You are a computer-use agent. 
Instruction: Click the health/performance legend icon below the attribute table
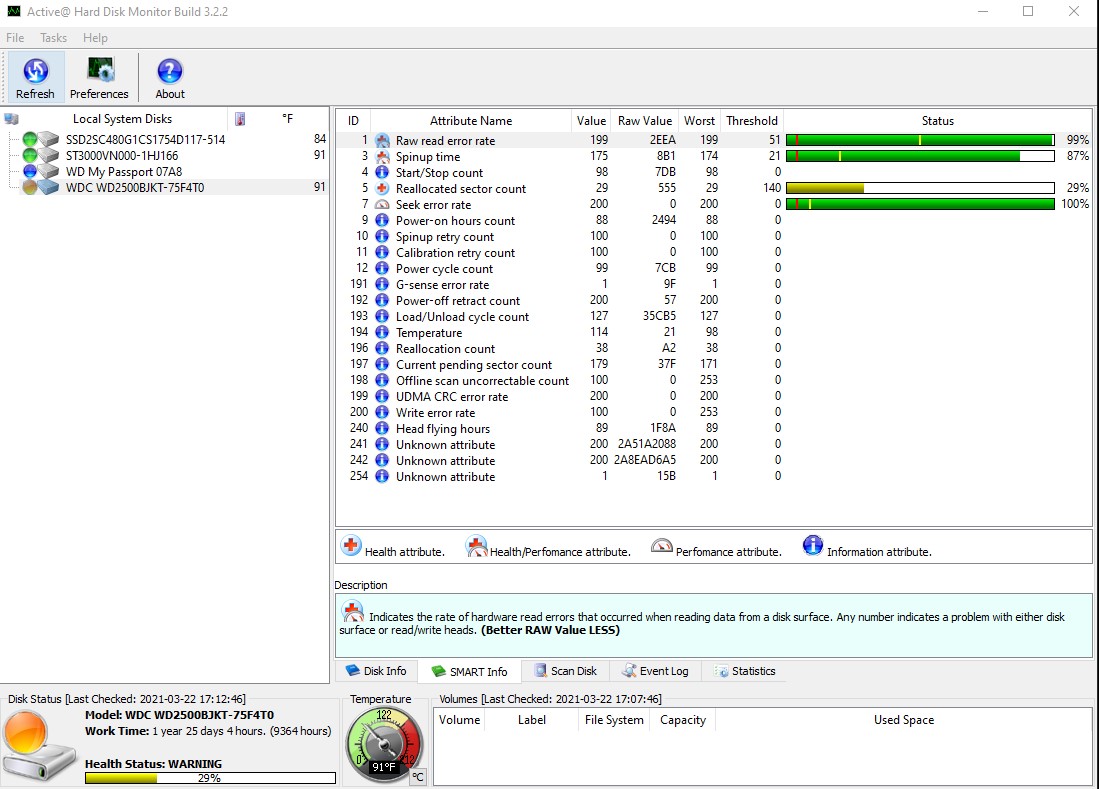point(475,546)
